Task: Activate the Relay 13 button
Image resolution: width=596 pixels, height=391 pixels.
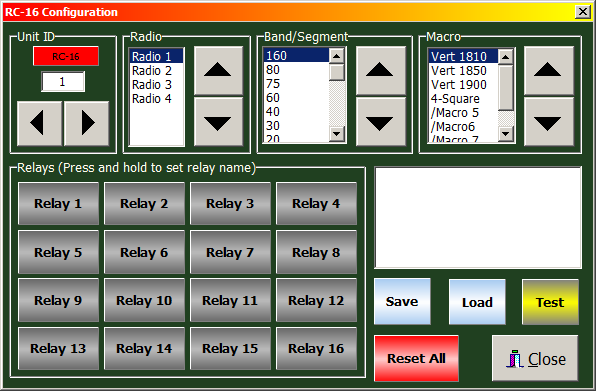Action: point(58,348)
